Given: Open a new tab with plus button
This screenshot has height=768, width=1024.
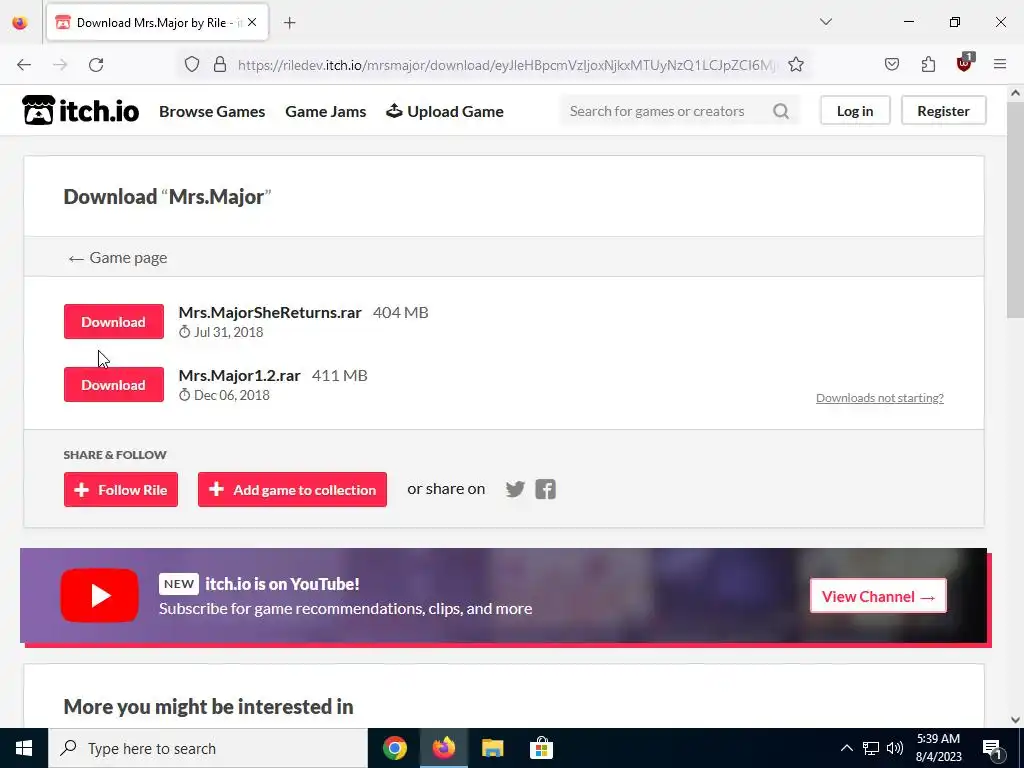Looking at the screenshot, I should pos(290,23).
